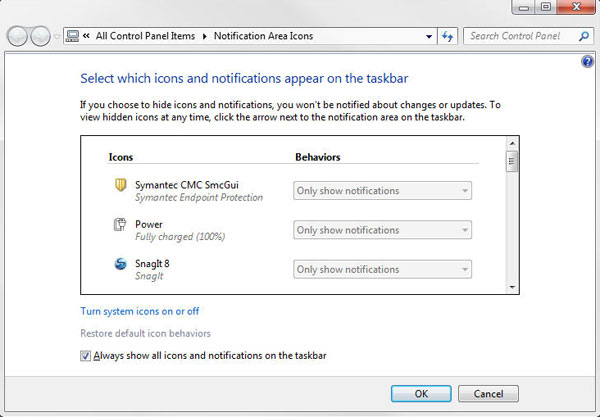Expand the SnagIt 8 behavior dropdown
Image resolution: width=600 pixels, height=417 pixels.
coord(382,269)
